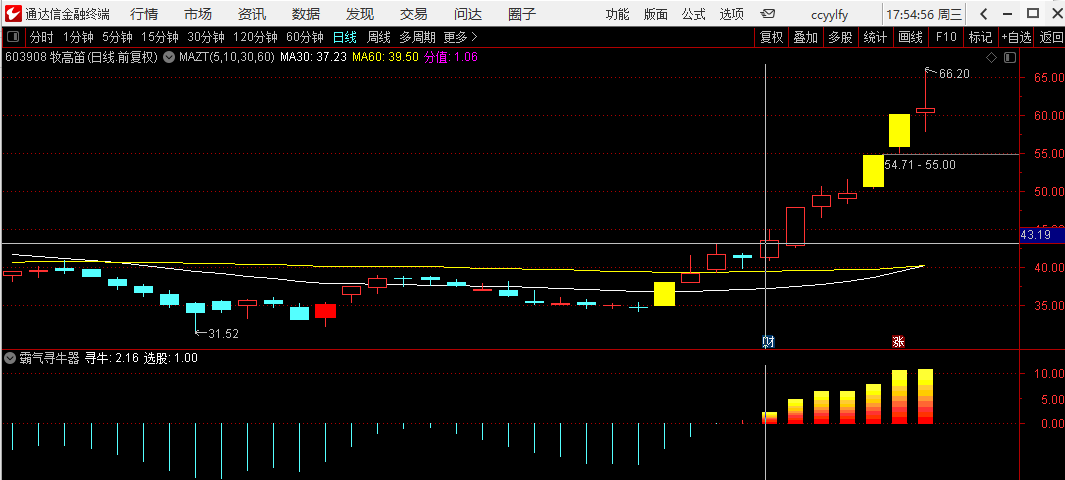Click the MA60: 39.50 value

pyautogui.click(x=385, y=58)
